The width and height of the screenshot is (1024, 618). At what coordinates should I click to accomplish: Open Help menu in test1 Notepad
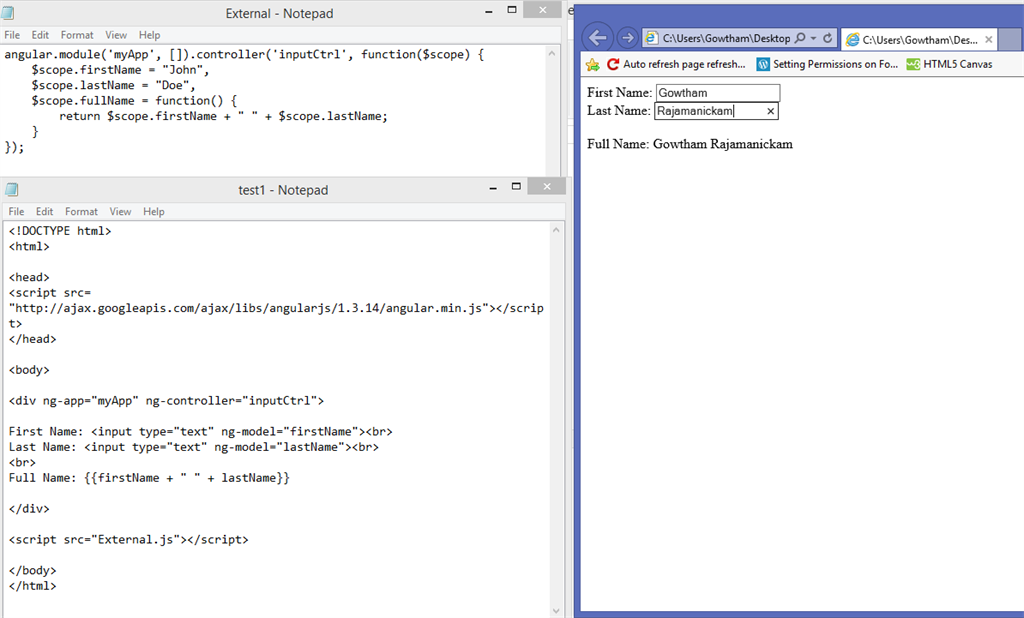tap(154, 212)
